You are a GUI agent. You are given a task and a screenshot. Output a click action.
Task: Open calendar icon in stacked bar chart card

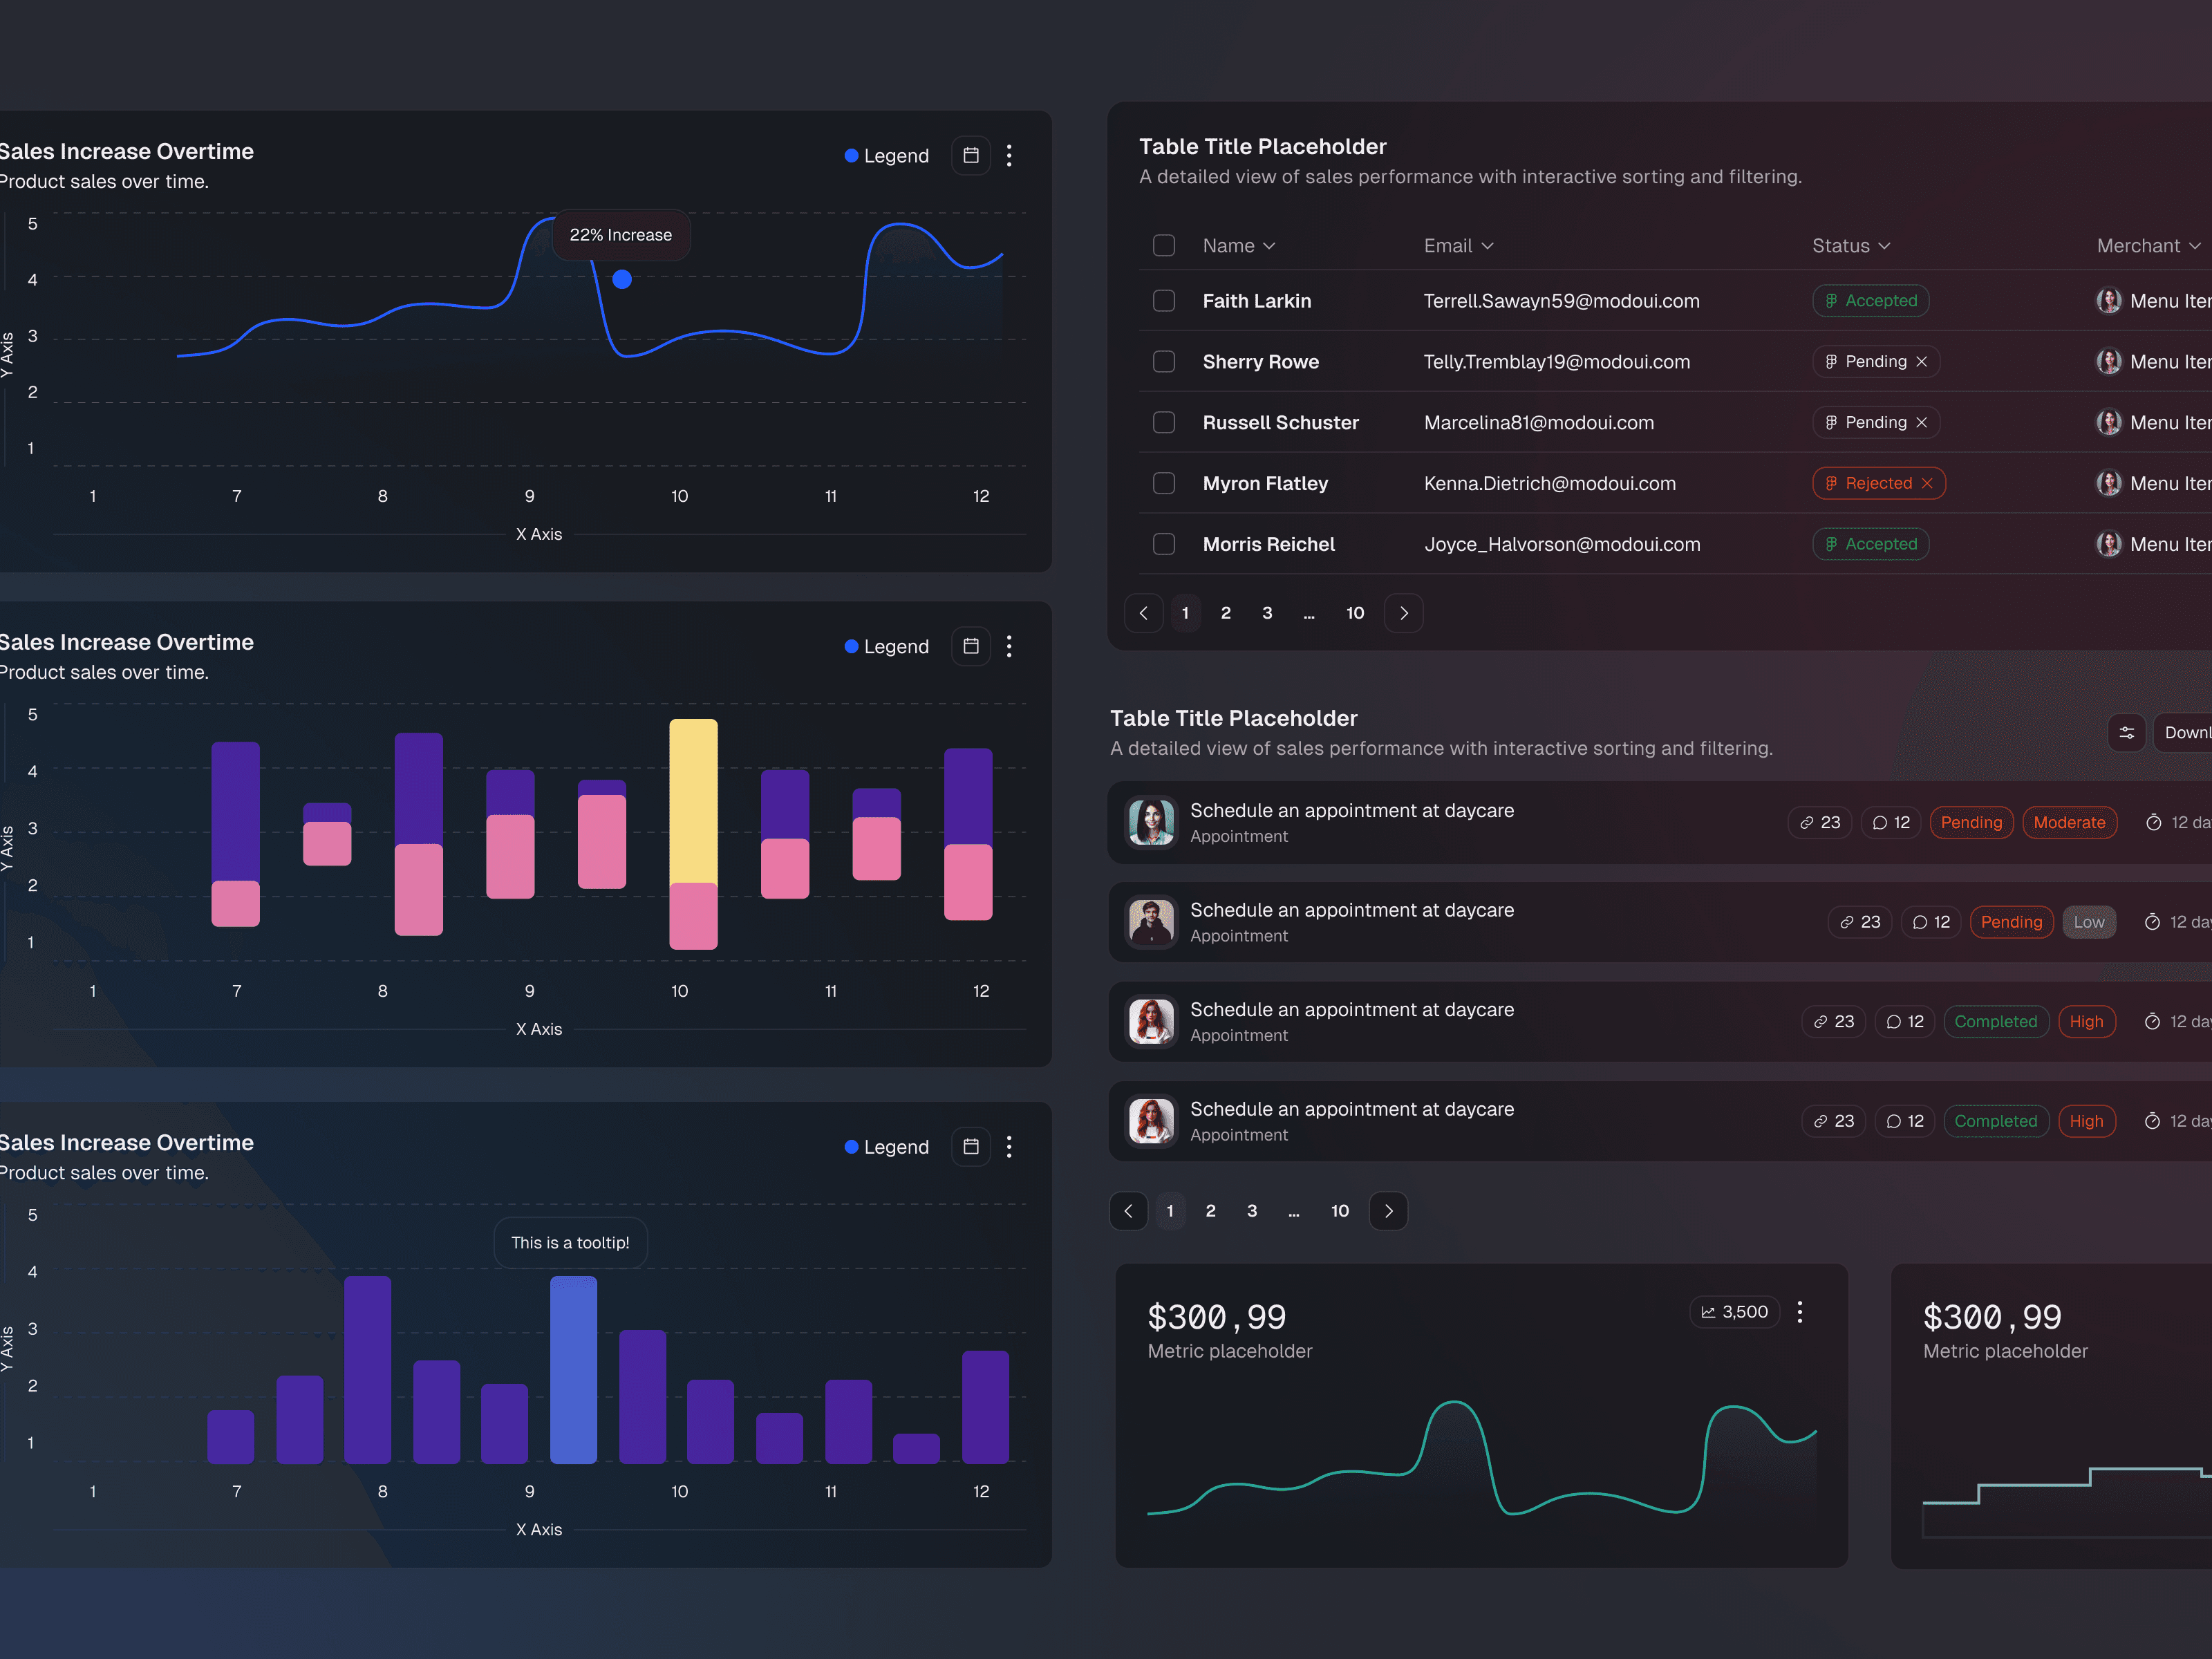point(970,646)
